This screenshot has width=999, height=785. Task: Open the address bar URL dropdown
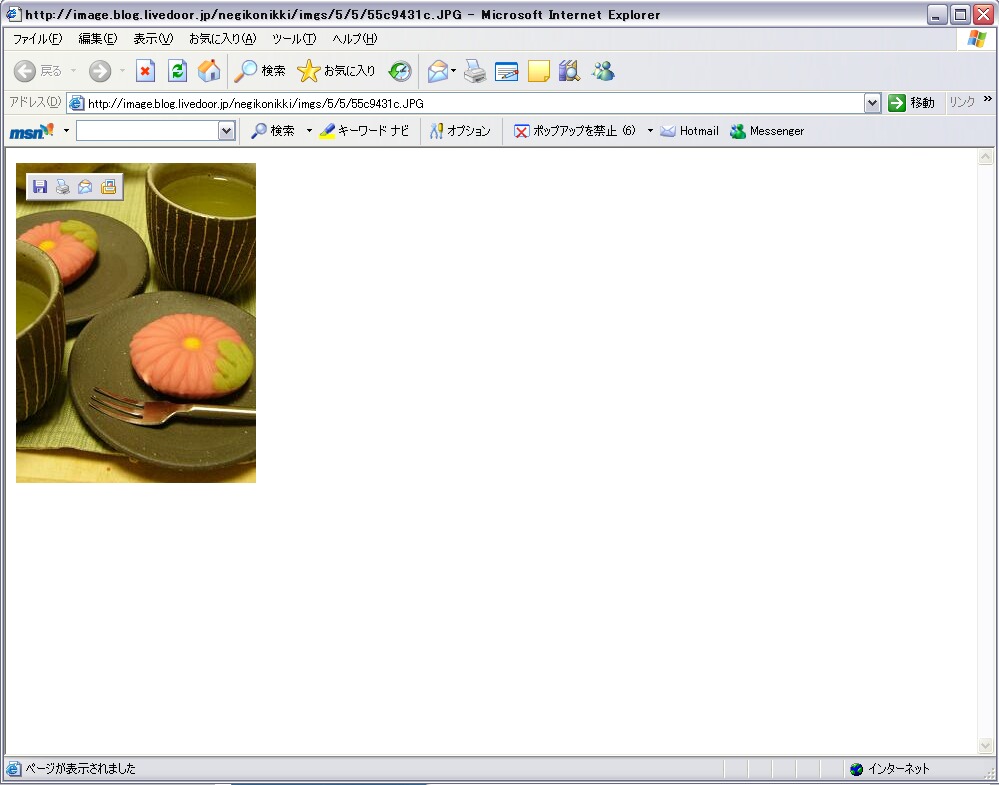pyautogui.click(x=872, y=103)
